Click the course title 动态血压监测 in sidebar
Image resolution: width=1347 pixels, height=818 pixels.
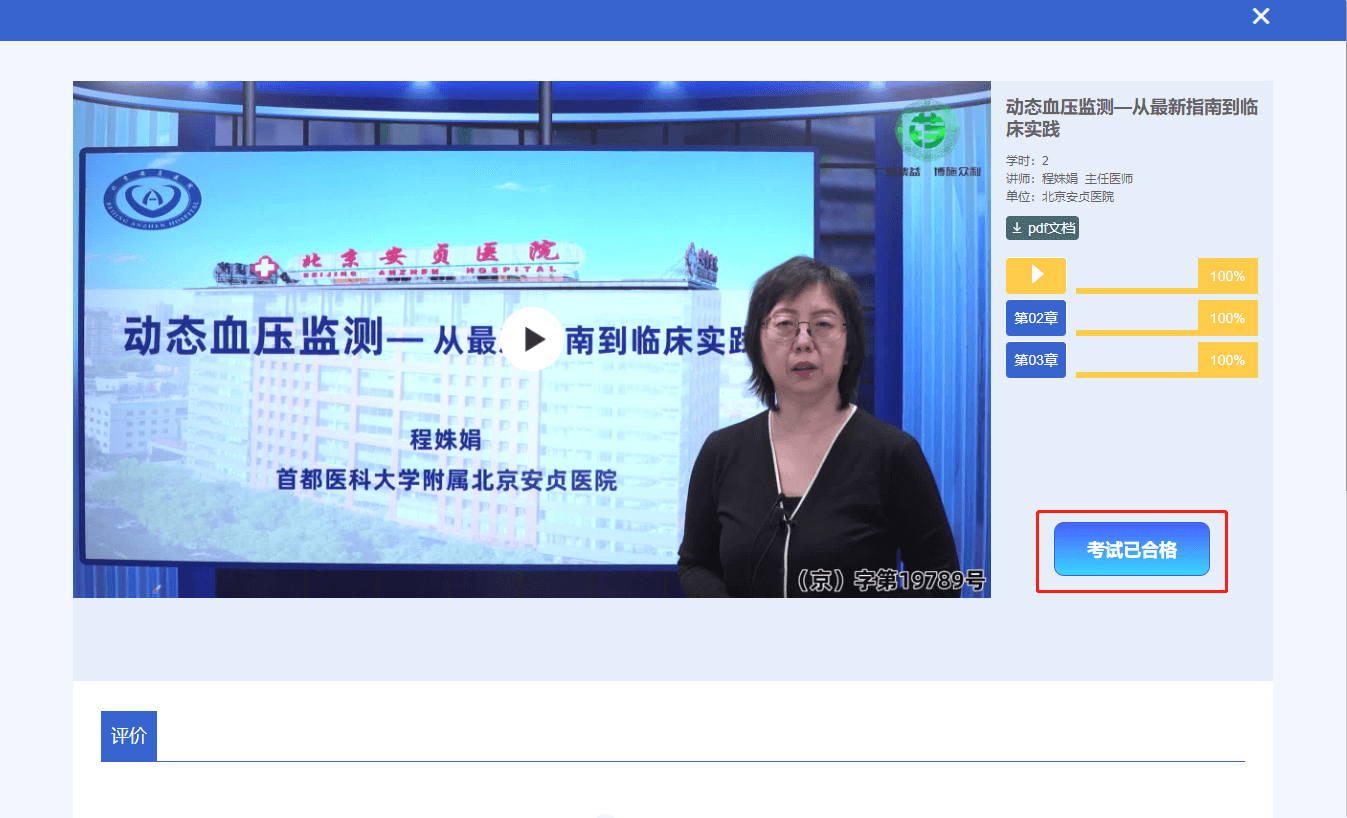[1131, 118]
